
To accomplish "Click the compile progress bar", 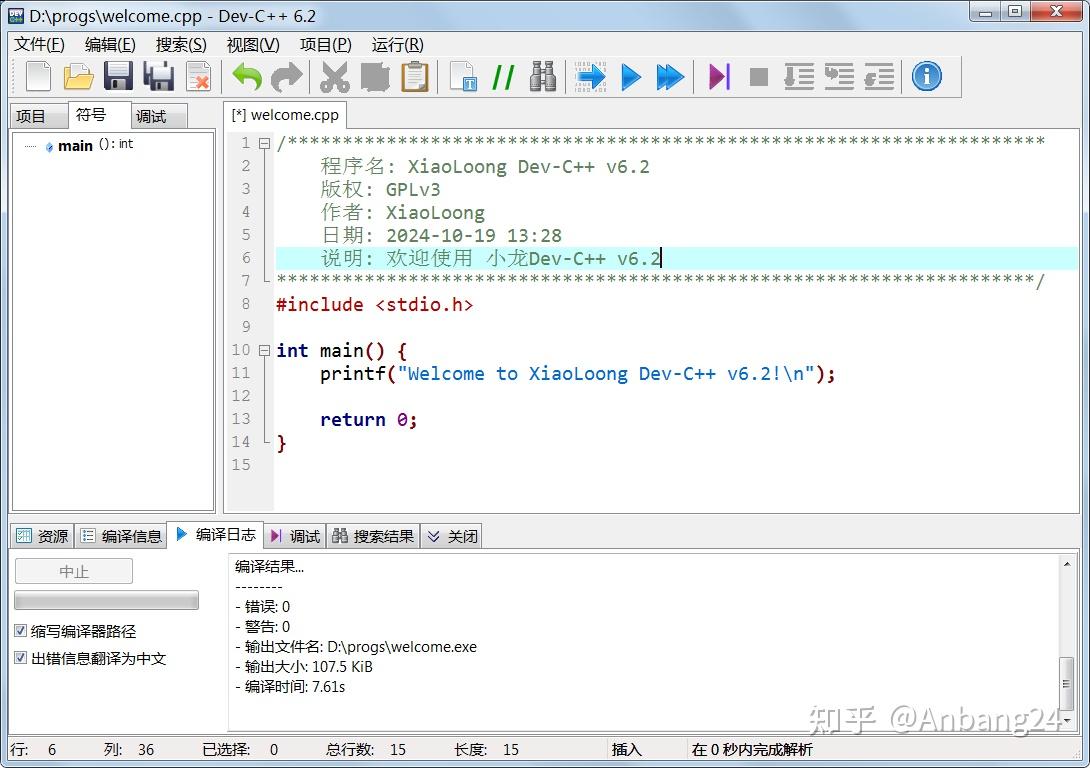I will pyautogui.click(x=106, y=600).
